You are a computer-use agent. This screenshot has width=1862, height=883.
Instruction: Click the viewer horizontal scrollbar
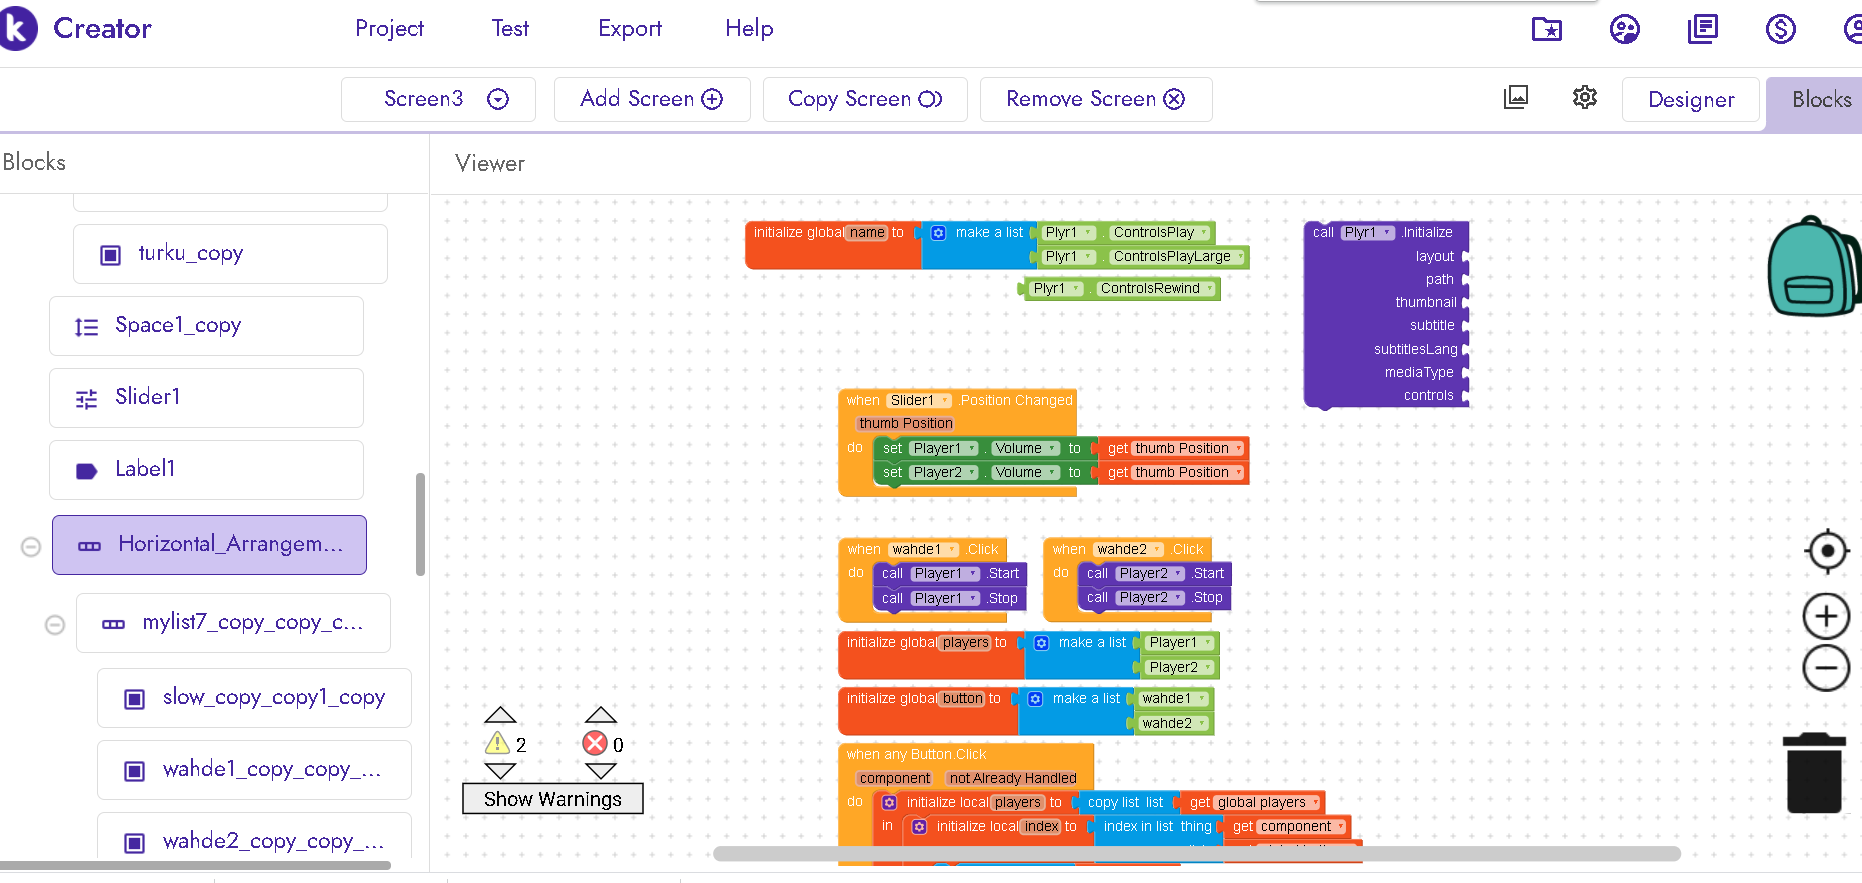[x=1196, y=854]
